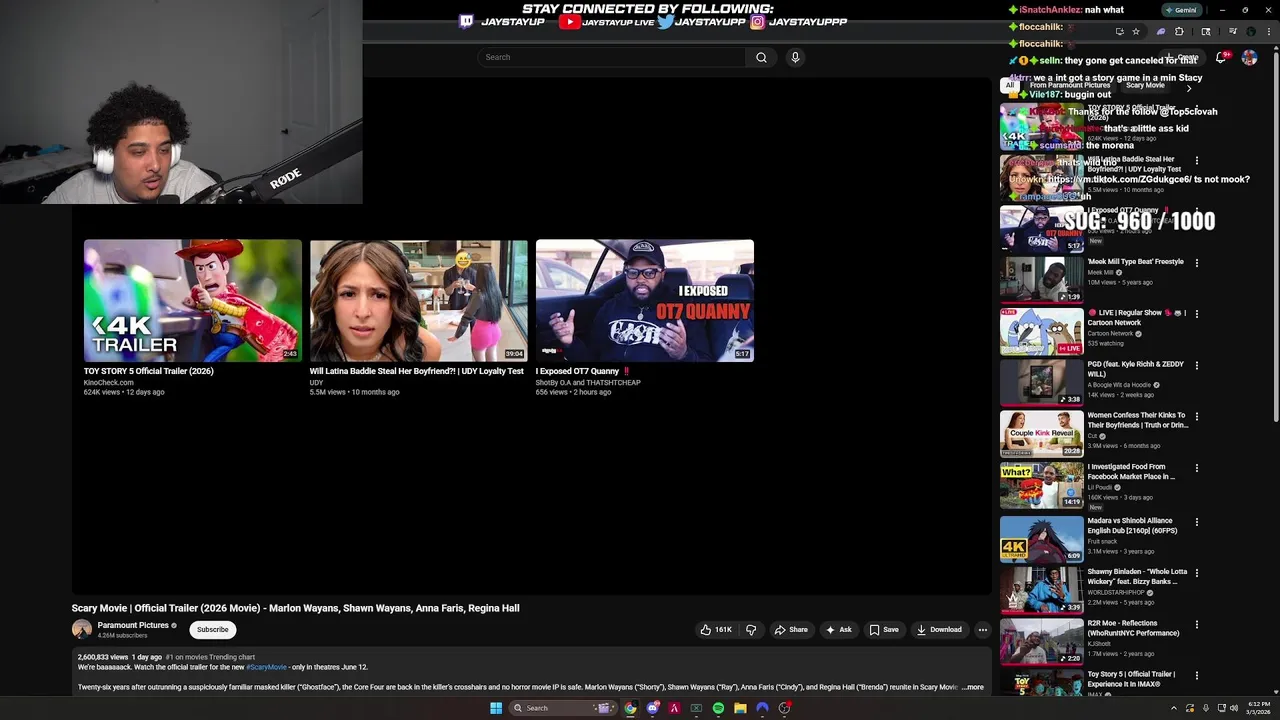Image resolution: width=1280 pixels, height=720 pixels.
Task: Open Chrome profile avatar in toolbar
Action: click(1251, 31)
